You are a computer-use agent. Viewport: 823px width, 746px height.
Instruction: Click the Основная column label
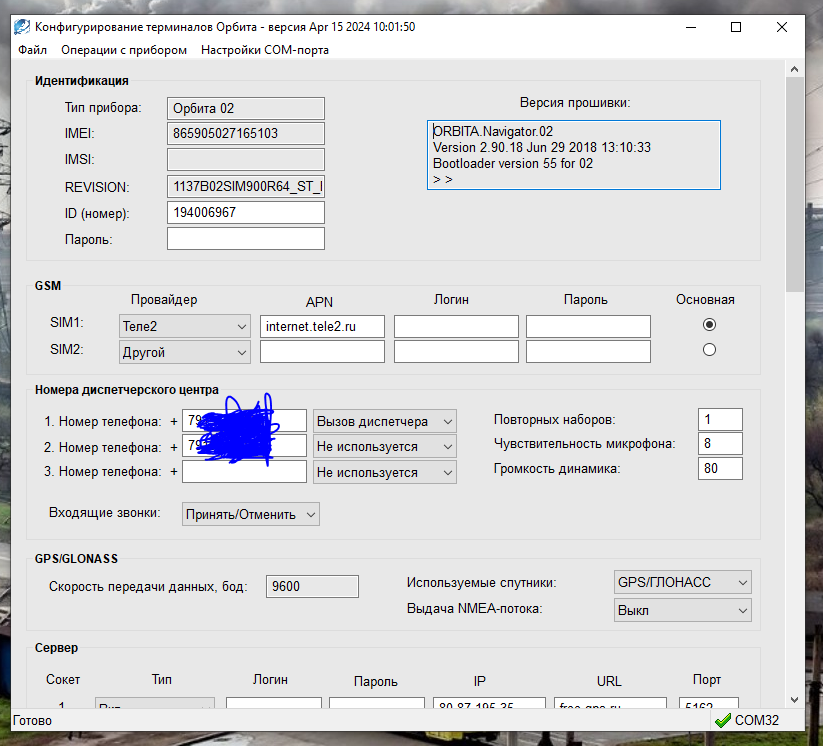tap(705, 300)
